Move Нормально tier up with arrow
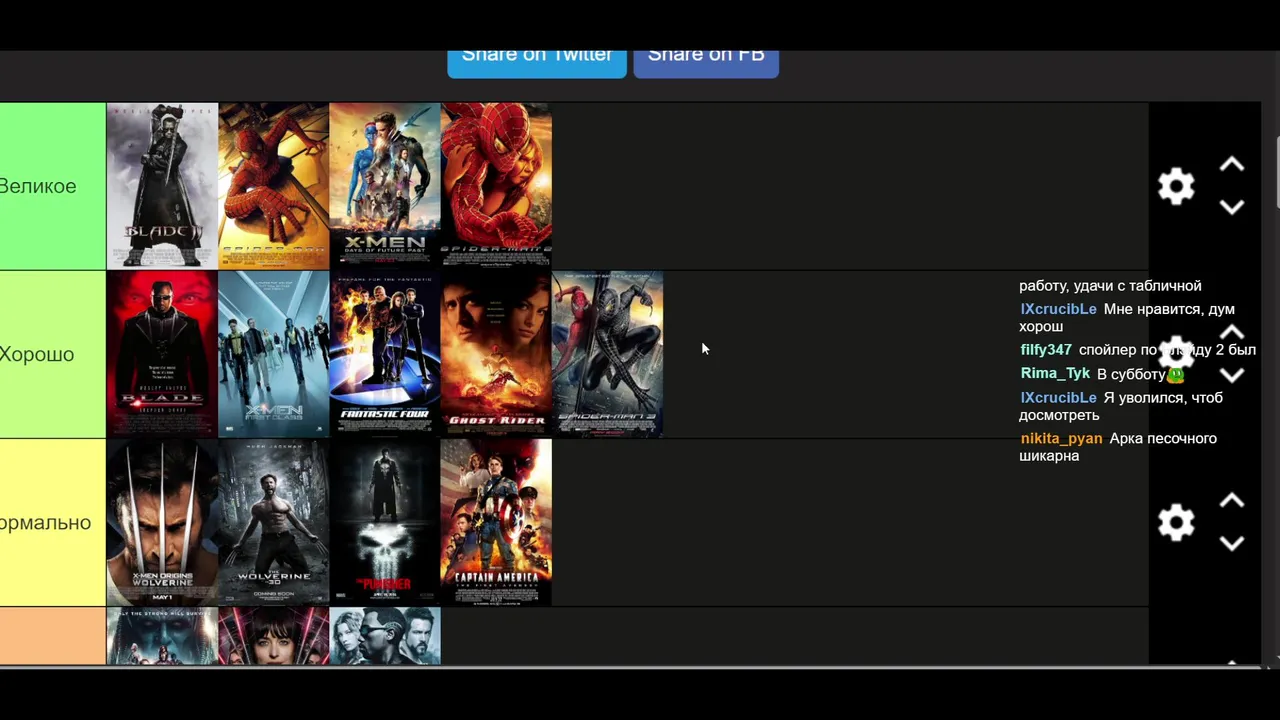Screen dimensions: 1280x720 pyautogui.click(x=1232, y=501)
